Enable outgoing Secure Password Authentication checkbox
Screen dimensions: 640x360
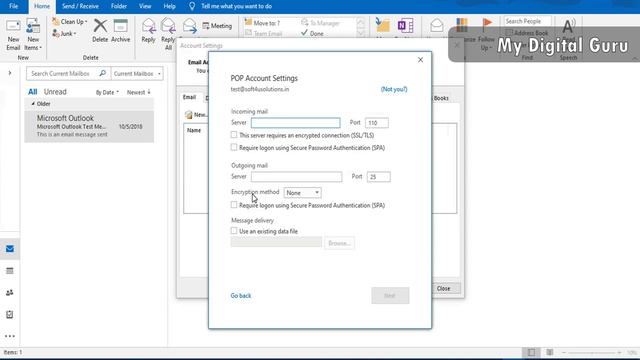click(x=234, y=204)
